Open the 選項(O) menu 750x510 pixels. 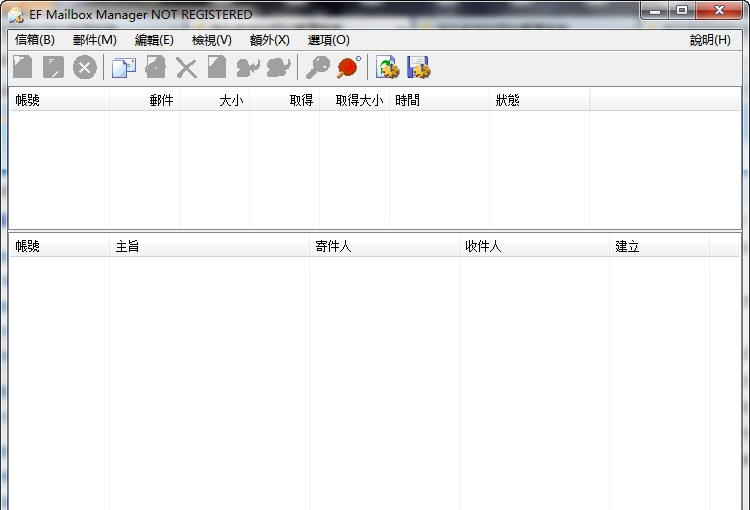329,40
